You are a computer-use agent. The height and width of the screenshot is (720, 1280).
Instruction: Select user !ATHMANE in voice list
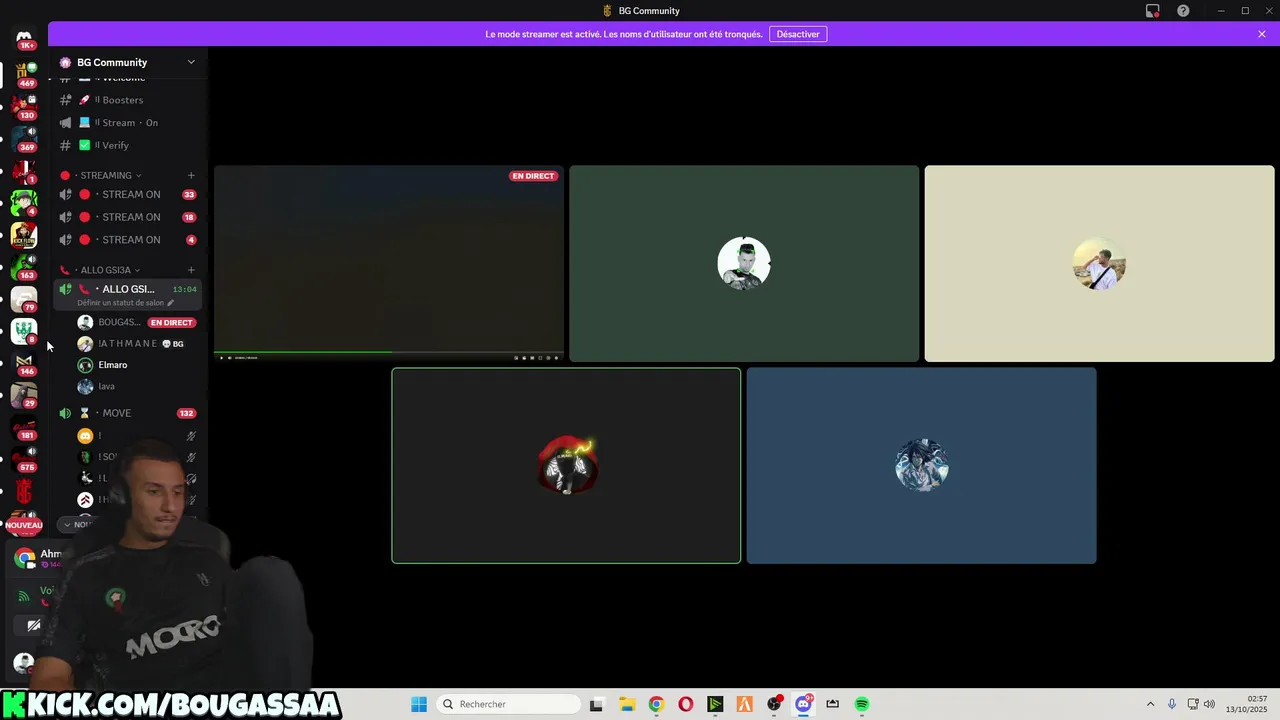click(136, 343)
